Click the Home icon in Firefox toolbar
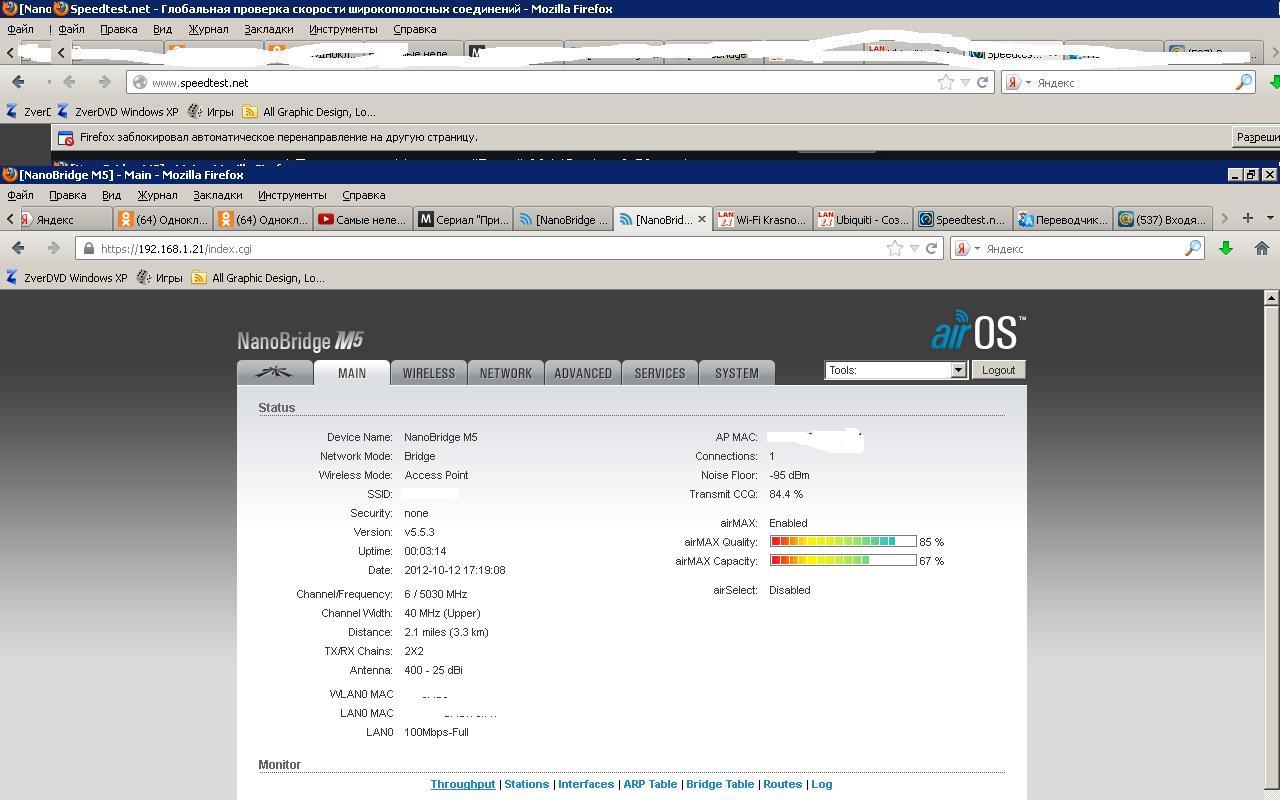Screen dimensions: 1280x800 coord(1261,248)
